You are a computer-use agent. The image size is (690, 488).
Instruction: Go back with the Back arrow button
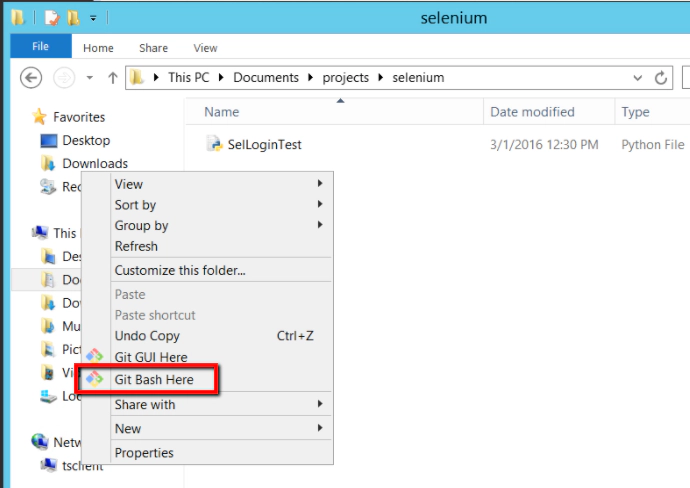pos(31,78)
